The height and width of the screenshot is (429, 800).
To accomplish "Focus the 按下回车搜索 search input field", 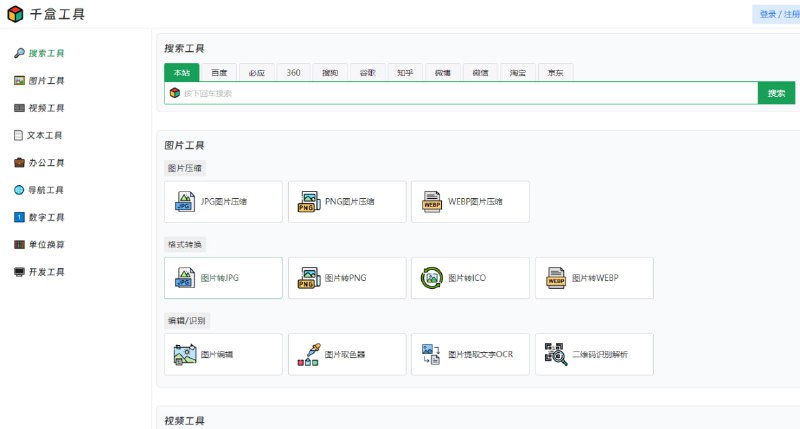I will [x=461, y=93].
